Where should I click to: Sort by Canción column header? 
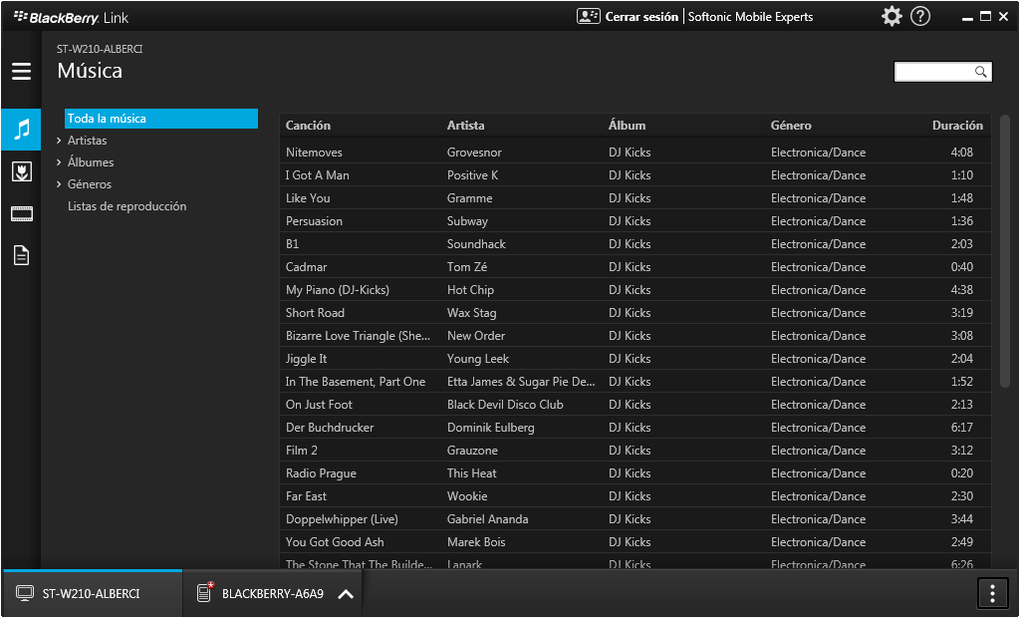tap(308, 126)
